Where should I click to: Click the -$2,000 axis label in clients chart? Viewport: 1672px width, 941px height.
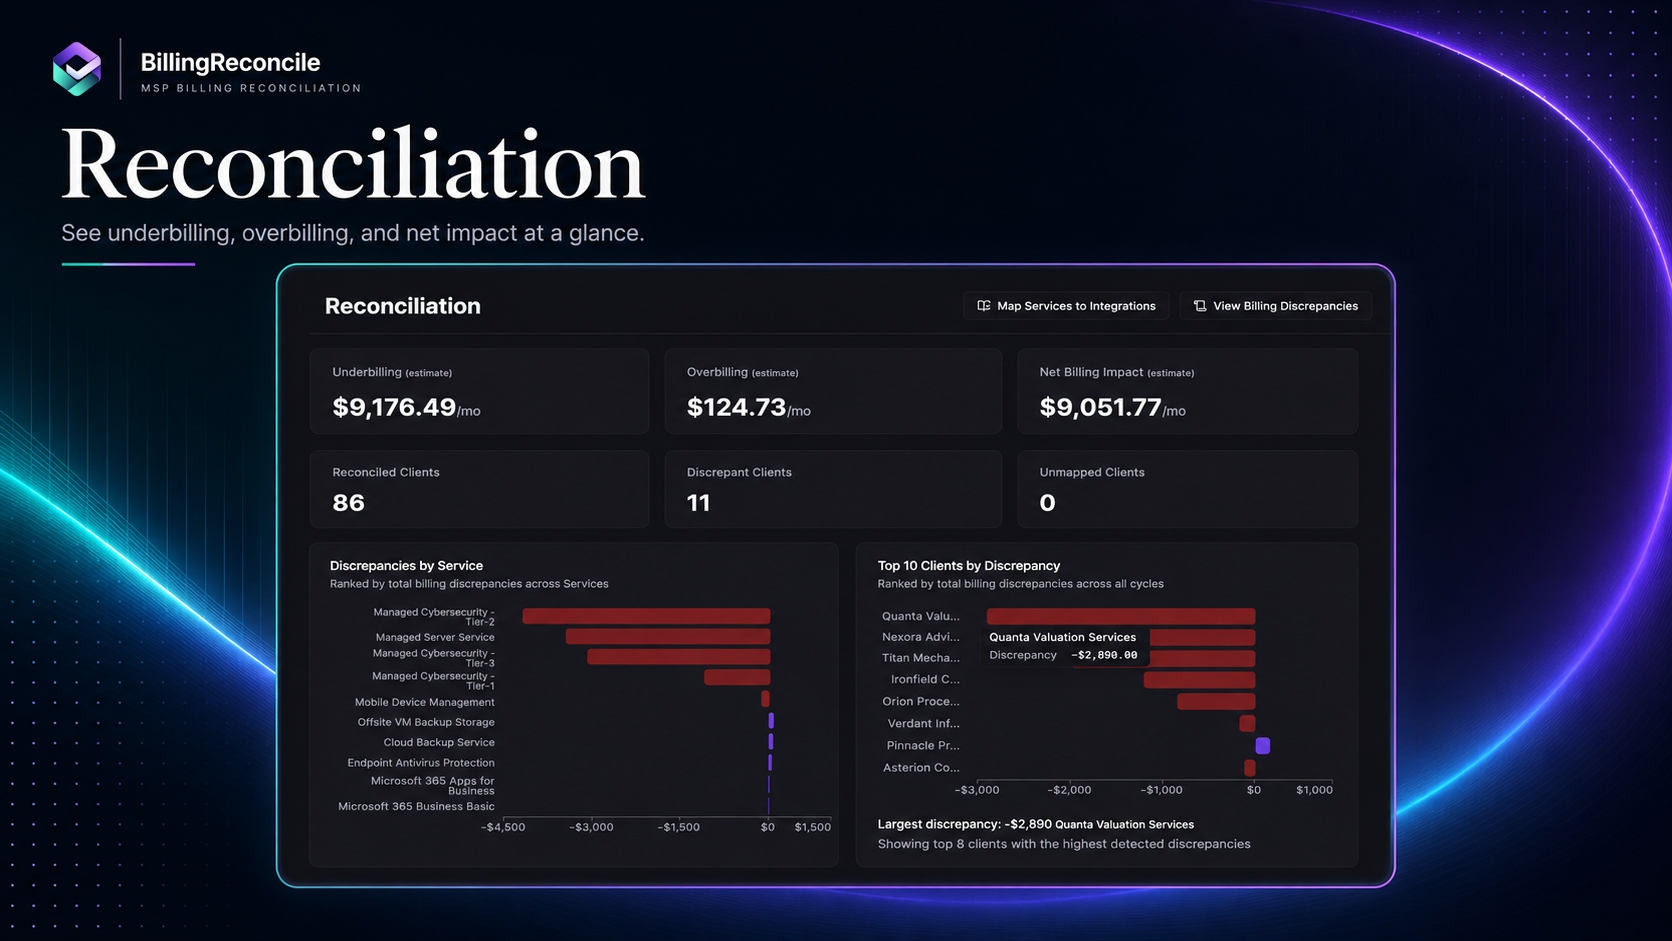[1069, 790]
